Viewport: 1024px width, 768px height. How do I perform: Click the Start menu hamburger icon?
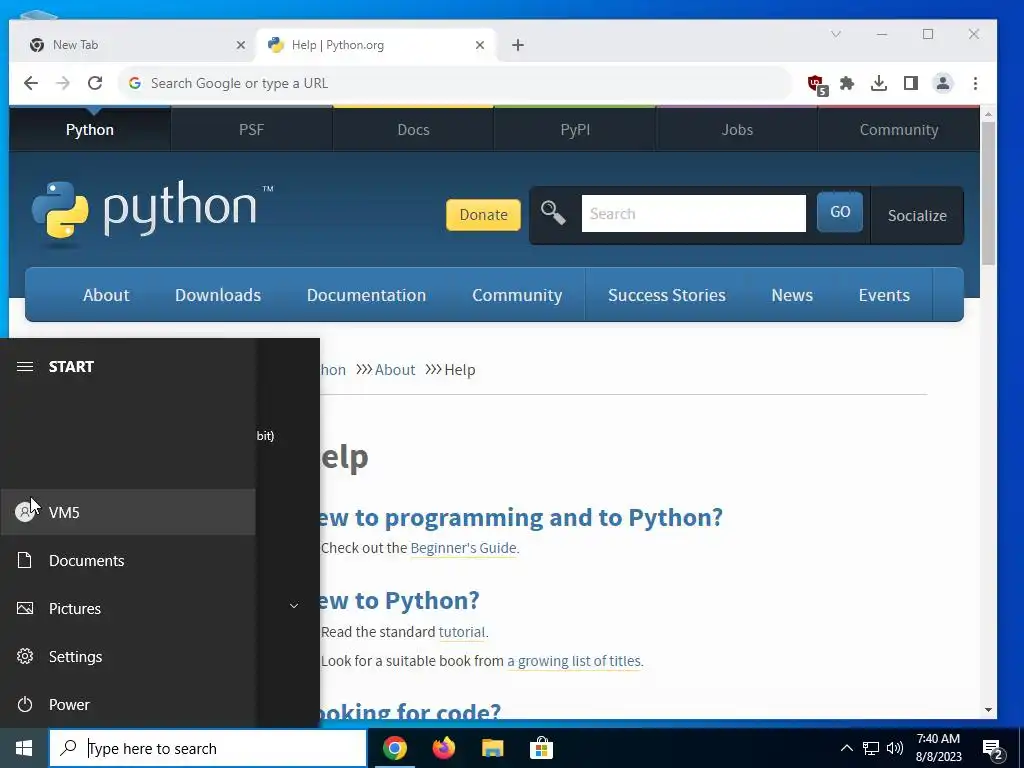coord(25,366)
